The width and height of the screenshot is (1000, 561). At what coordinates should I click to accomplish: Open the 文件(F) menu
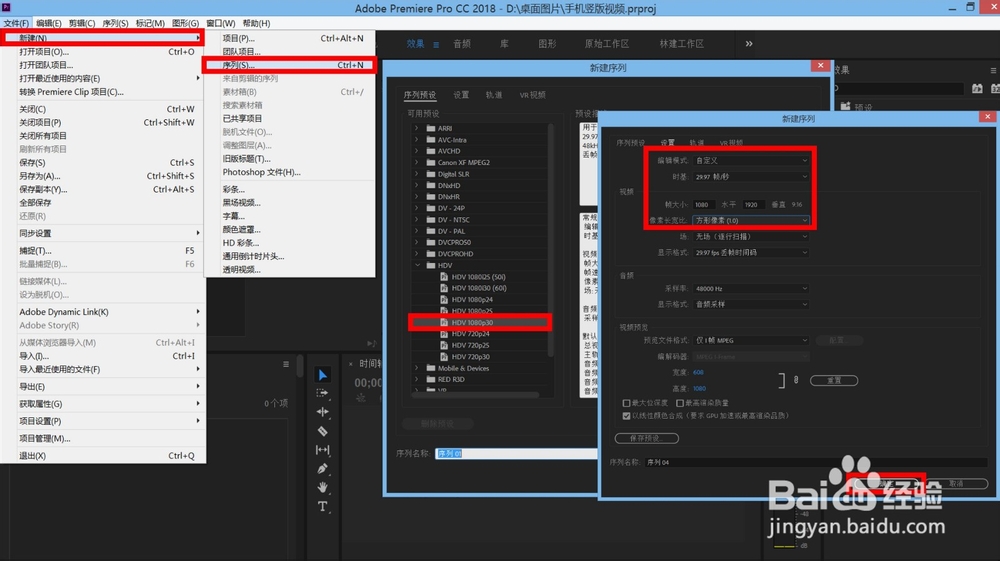16,23
